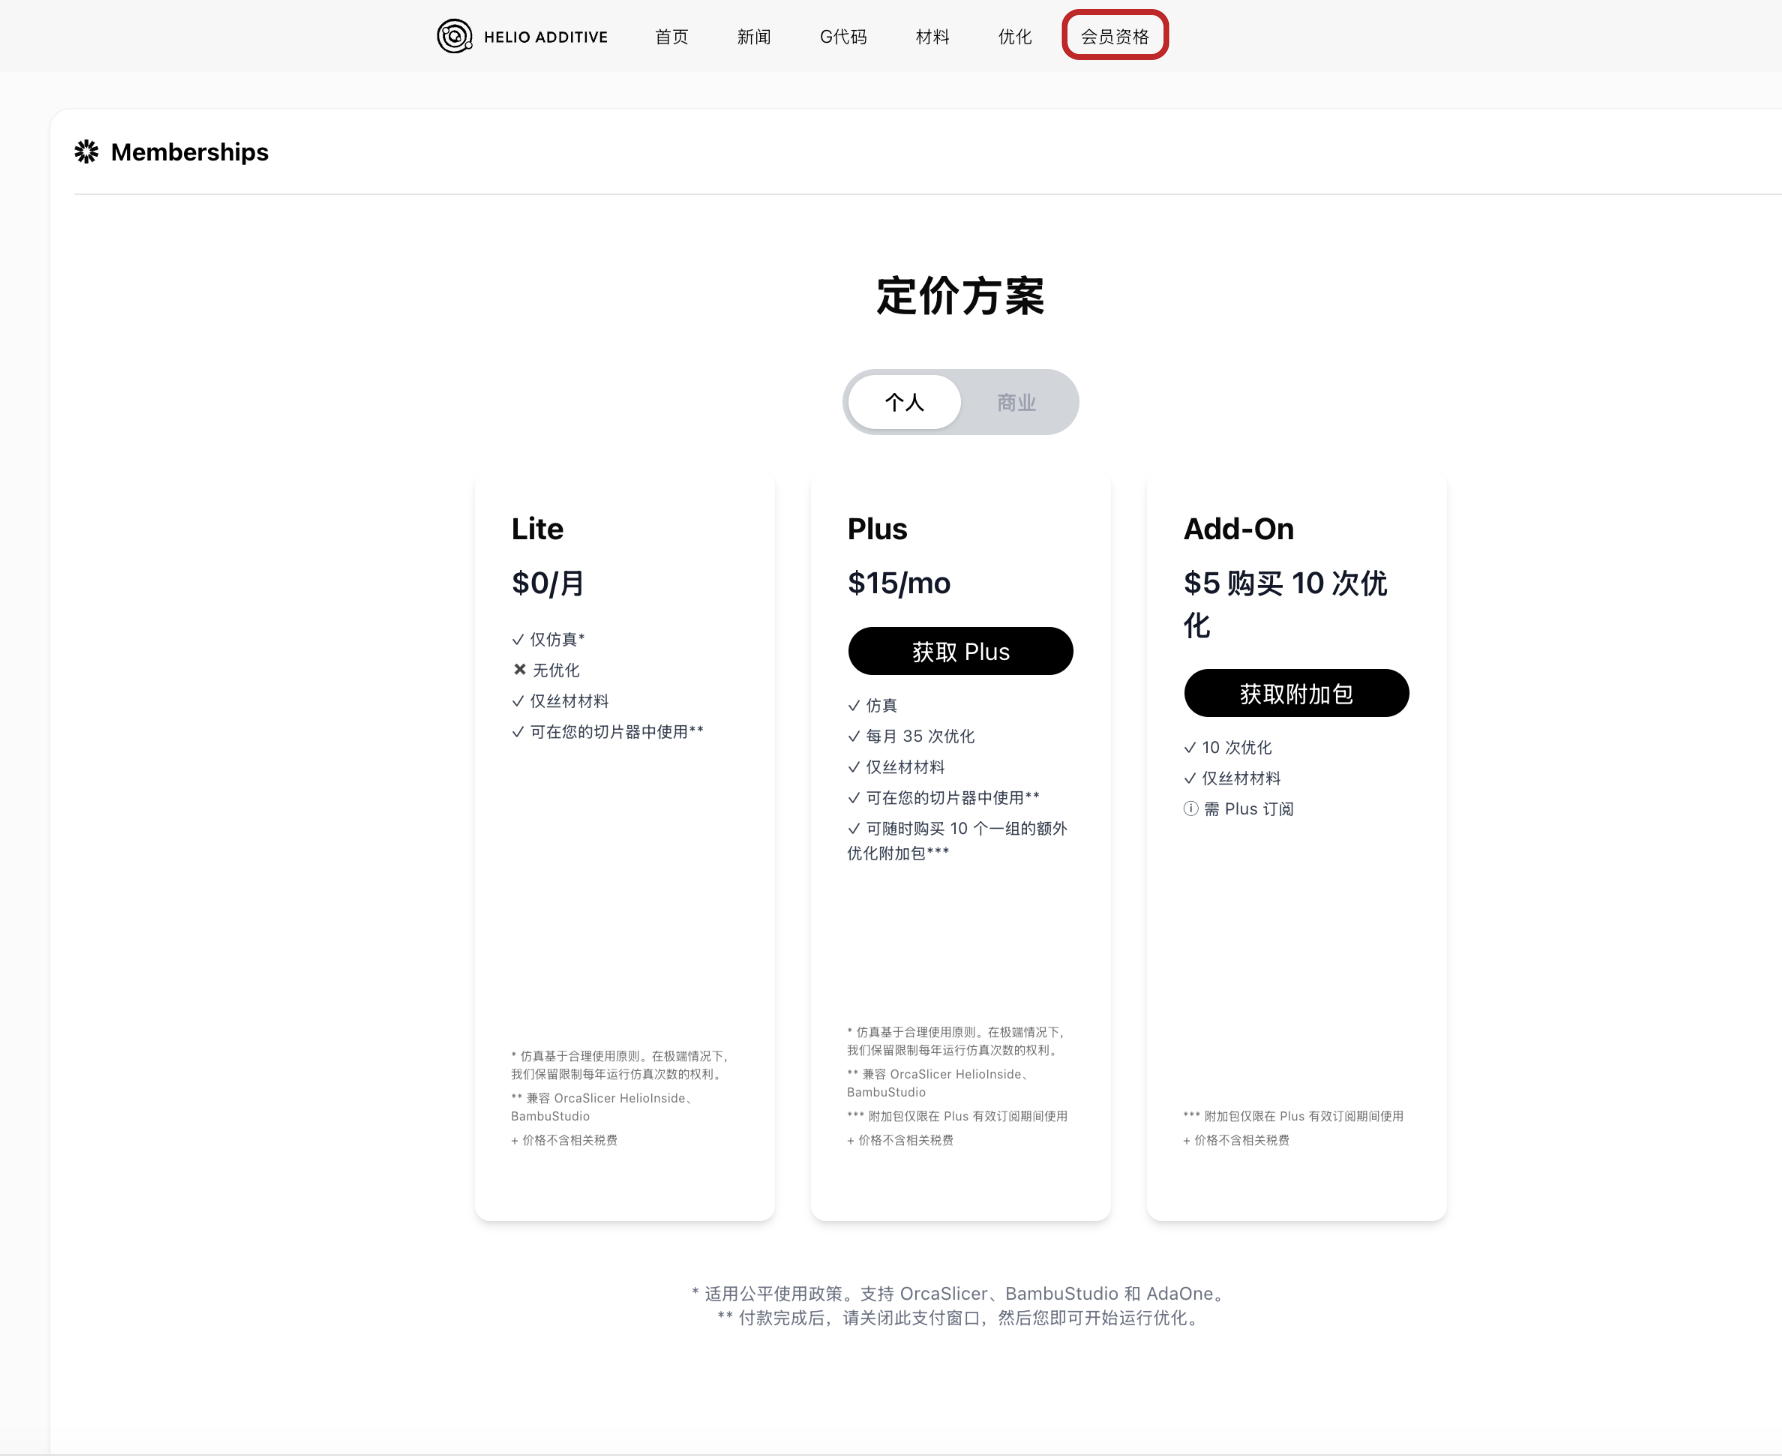Viewport: 1782px width, 1456px height.
Task: Click the 适用公平使用政策 footnote
Action: pyautogui.click(x=960, y=1294)
